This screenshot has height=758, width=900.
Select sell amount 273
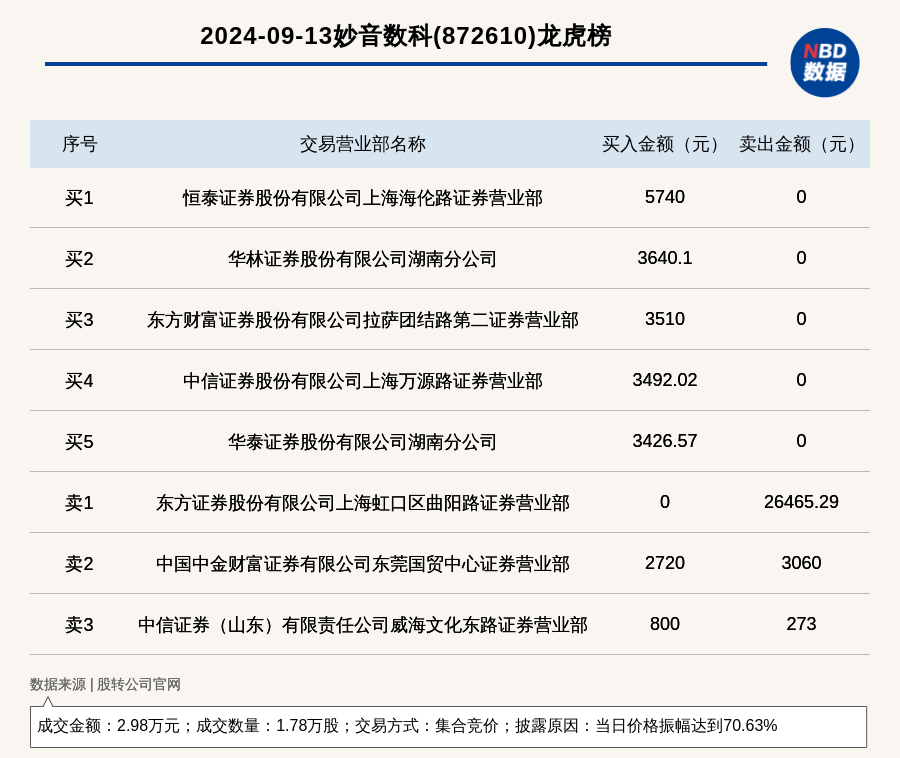coord(801,623)
